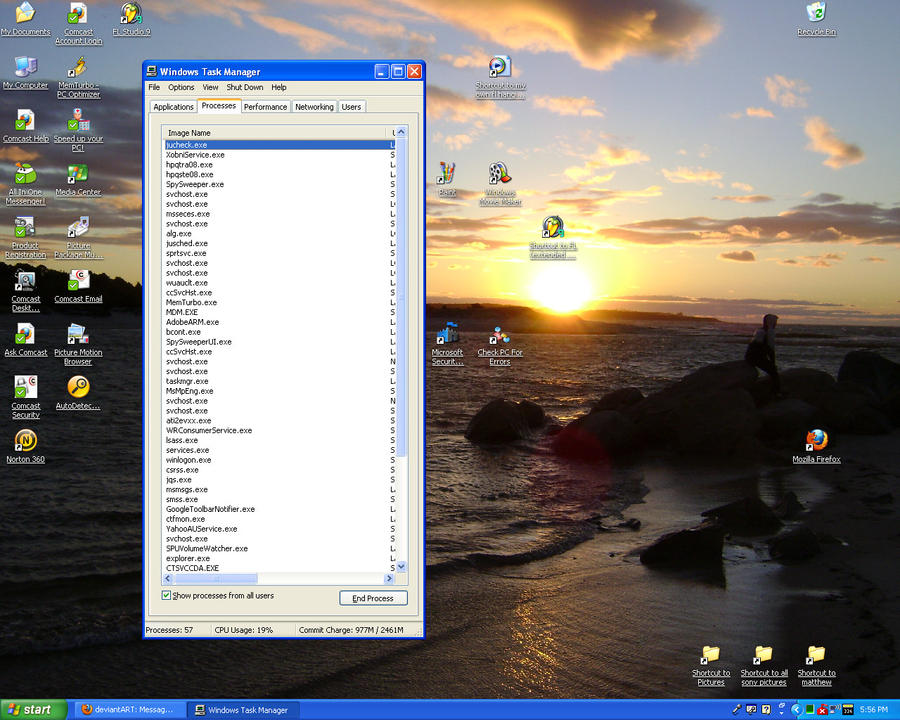The width and height of the screenshot is (900, 720).
Task: Open Shortcut to matthew folder
Action: [x=816, y=665]
